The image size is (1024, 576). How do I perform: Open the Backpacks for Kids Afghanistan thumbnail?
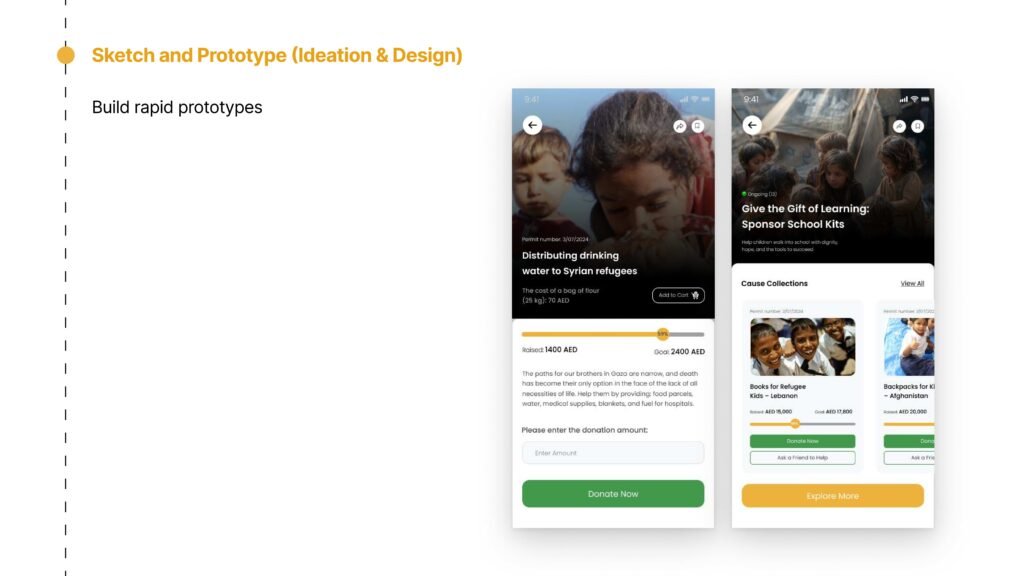pos(909,346)
